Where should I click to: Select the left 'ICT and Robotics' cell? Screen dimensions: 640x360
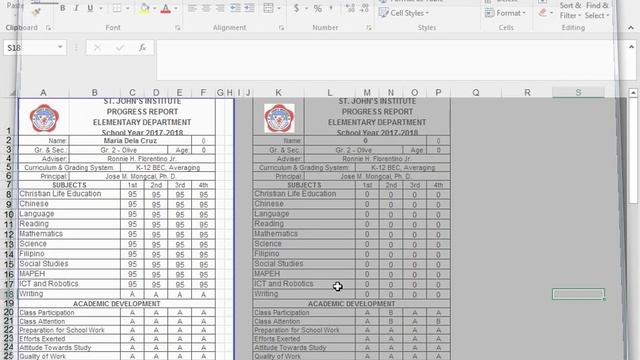coord(69,284)
